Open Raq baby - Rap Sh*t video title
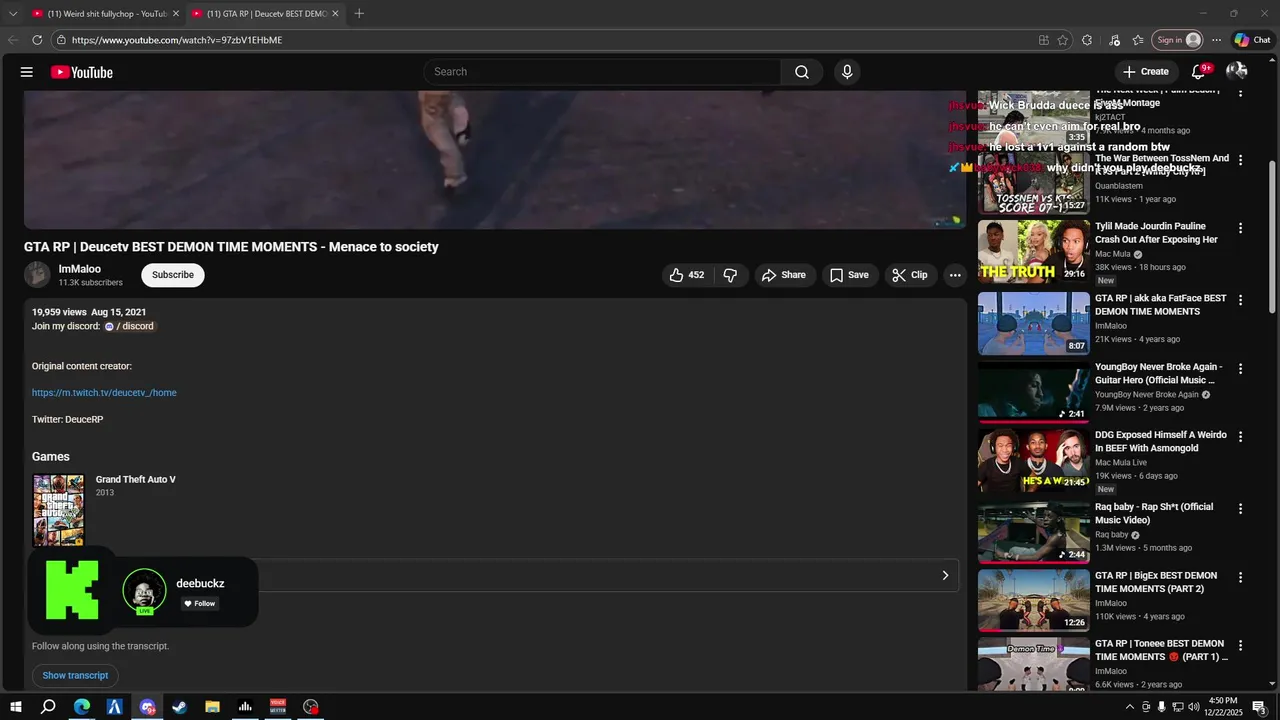This screenshot has height=720, width=1280. tap(1154, 514)
